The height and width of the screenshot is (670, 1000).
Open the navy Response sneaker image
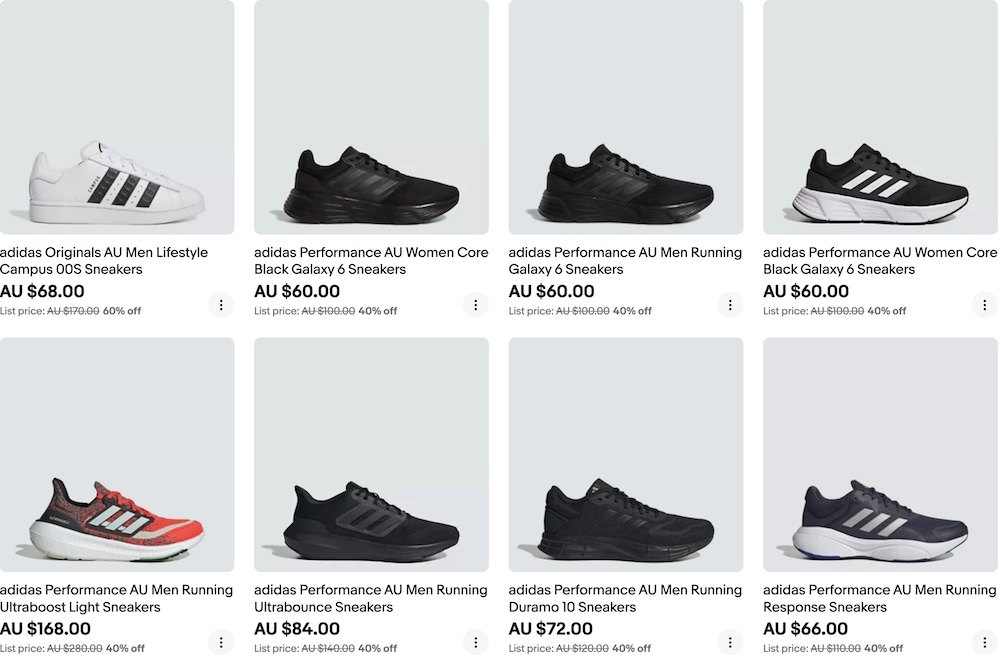pyautogui.click(x=880, y=455)
